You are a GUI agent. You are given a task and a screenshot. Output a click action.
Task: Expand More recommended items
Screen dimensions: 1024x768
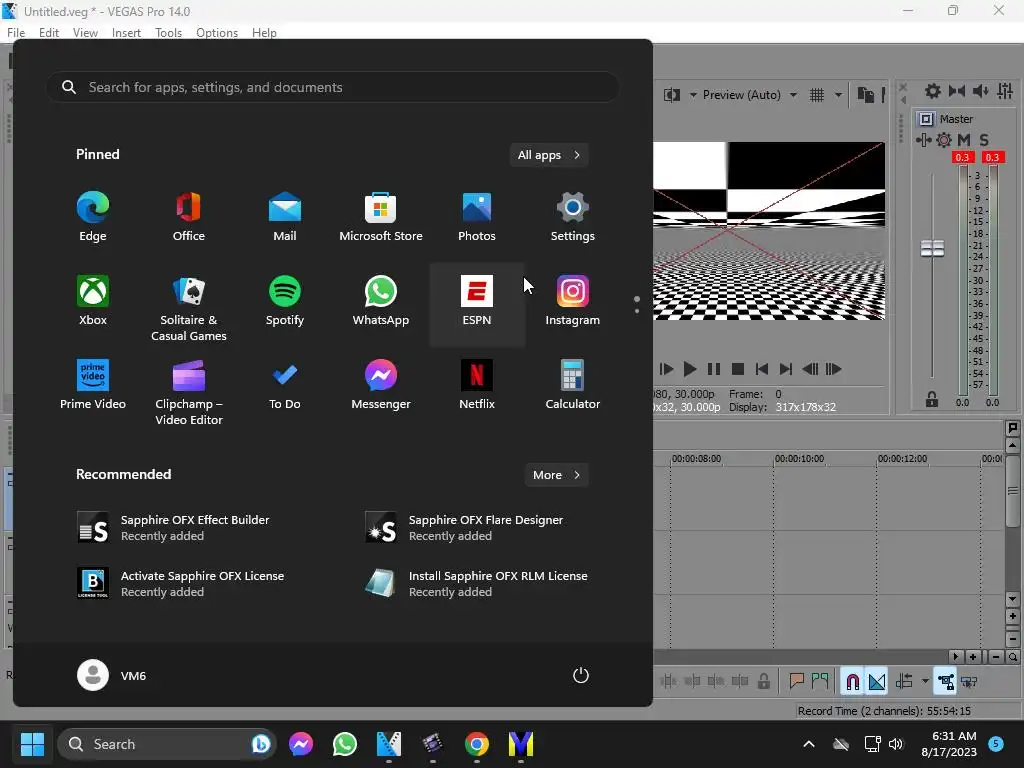click(556, 475)
